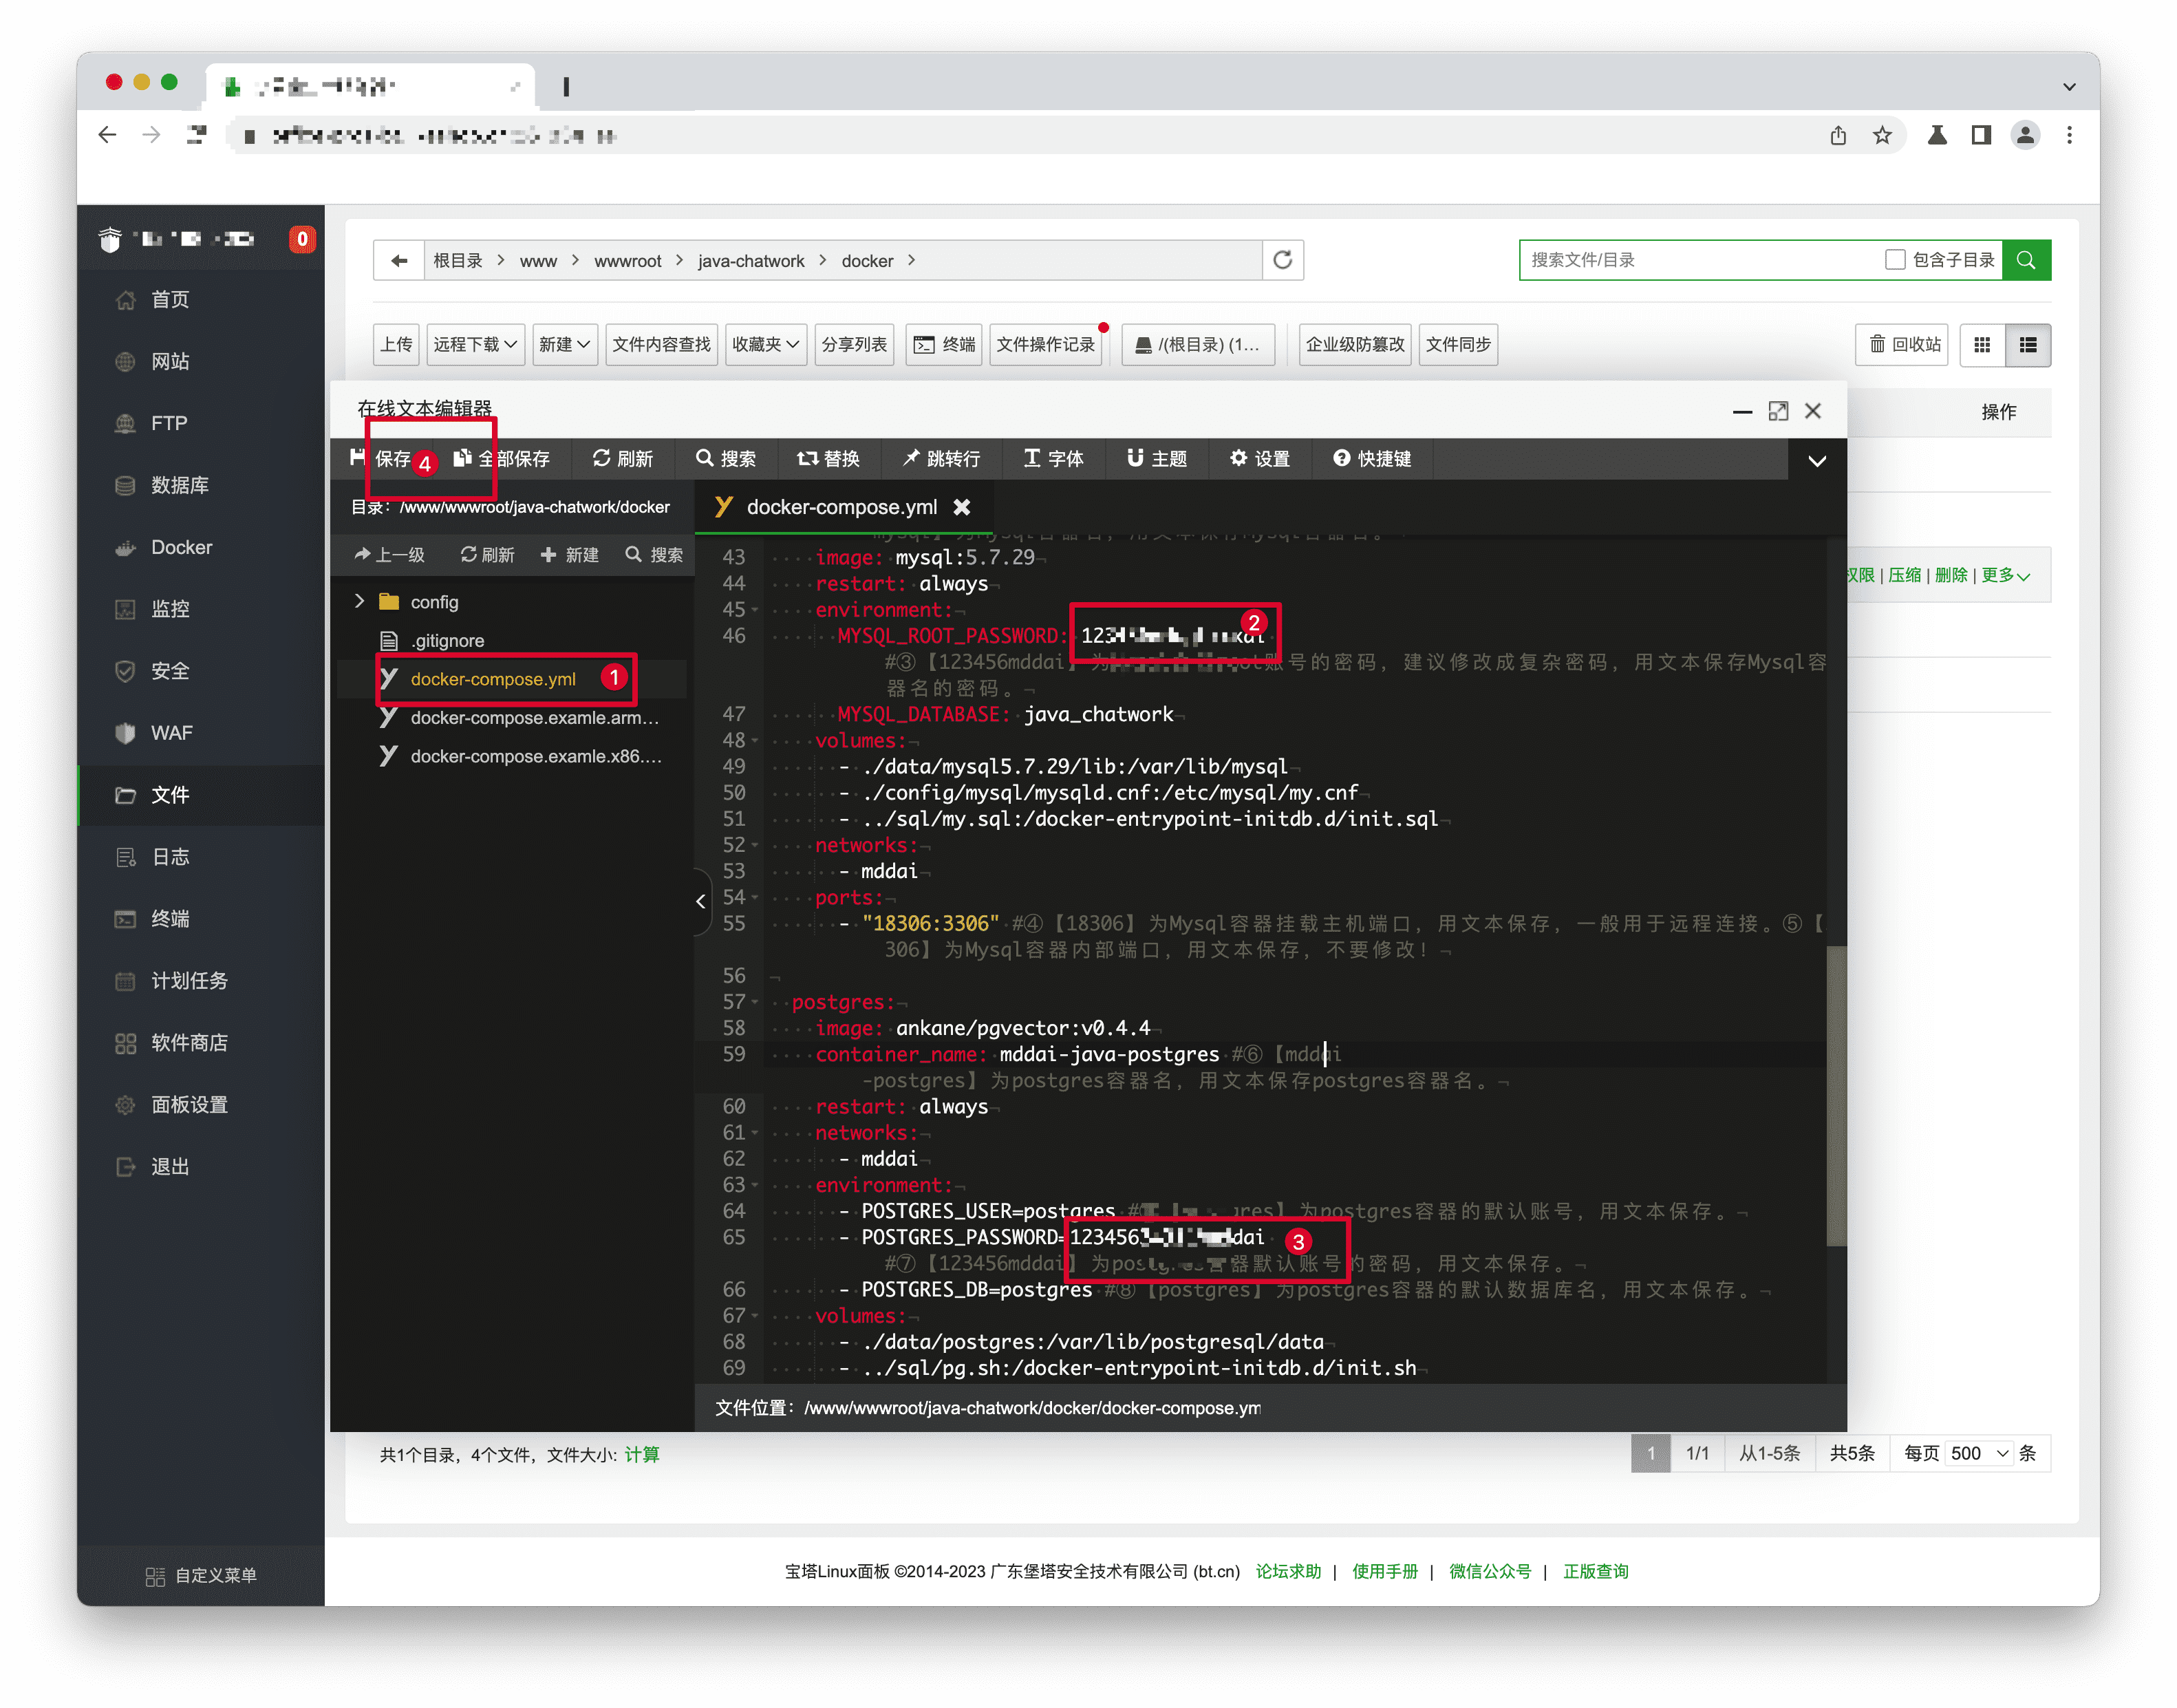Screen dimensions: 2177x1708
Task: Show 快捷键 shortcuts help
Action: point(1372,459)
